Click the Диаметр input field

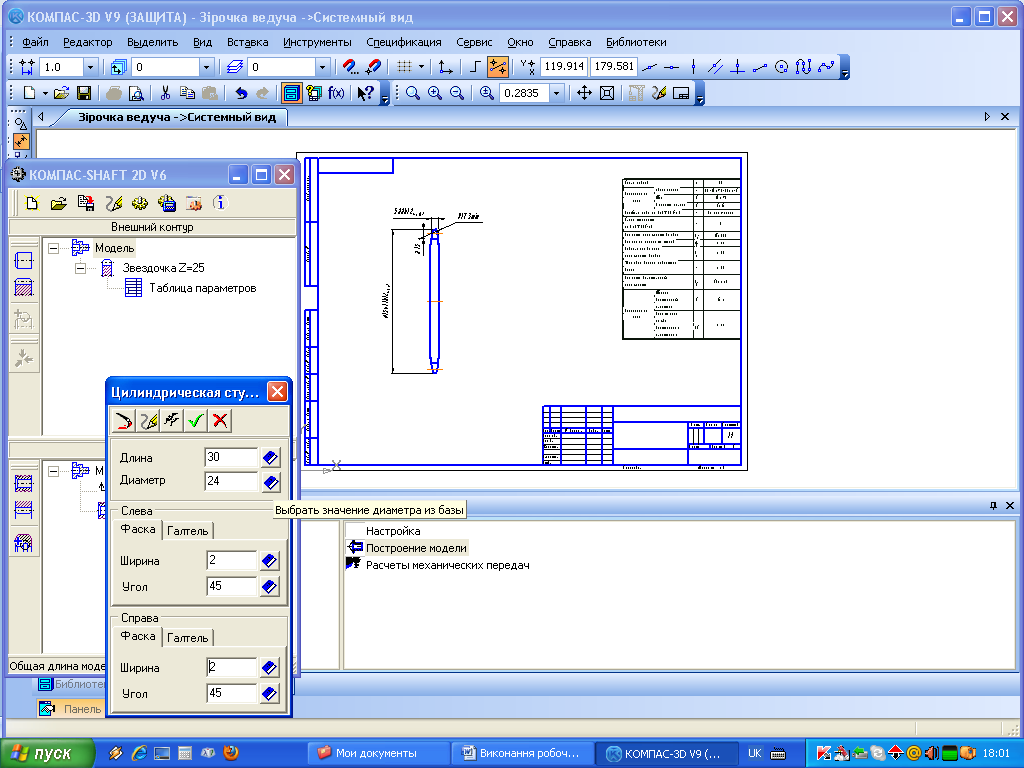point(232,481)
